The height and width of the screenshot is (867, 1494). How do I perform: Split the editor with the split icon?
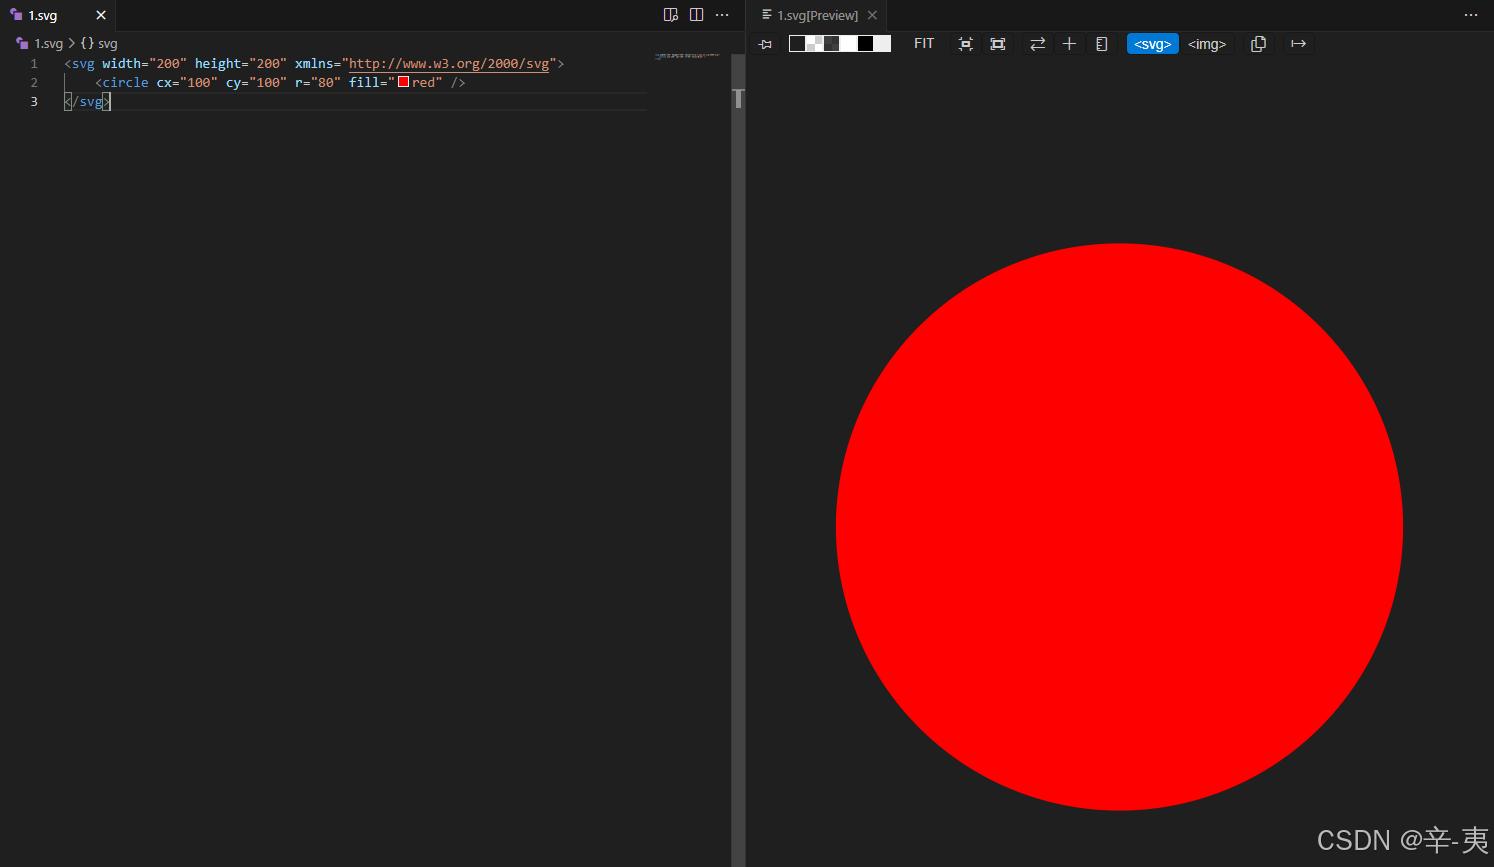[x=697, y=15]
